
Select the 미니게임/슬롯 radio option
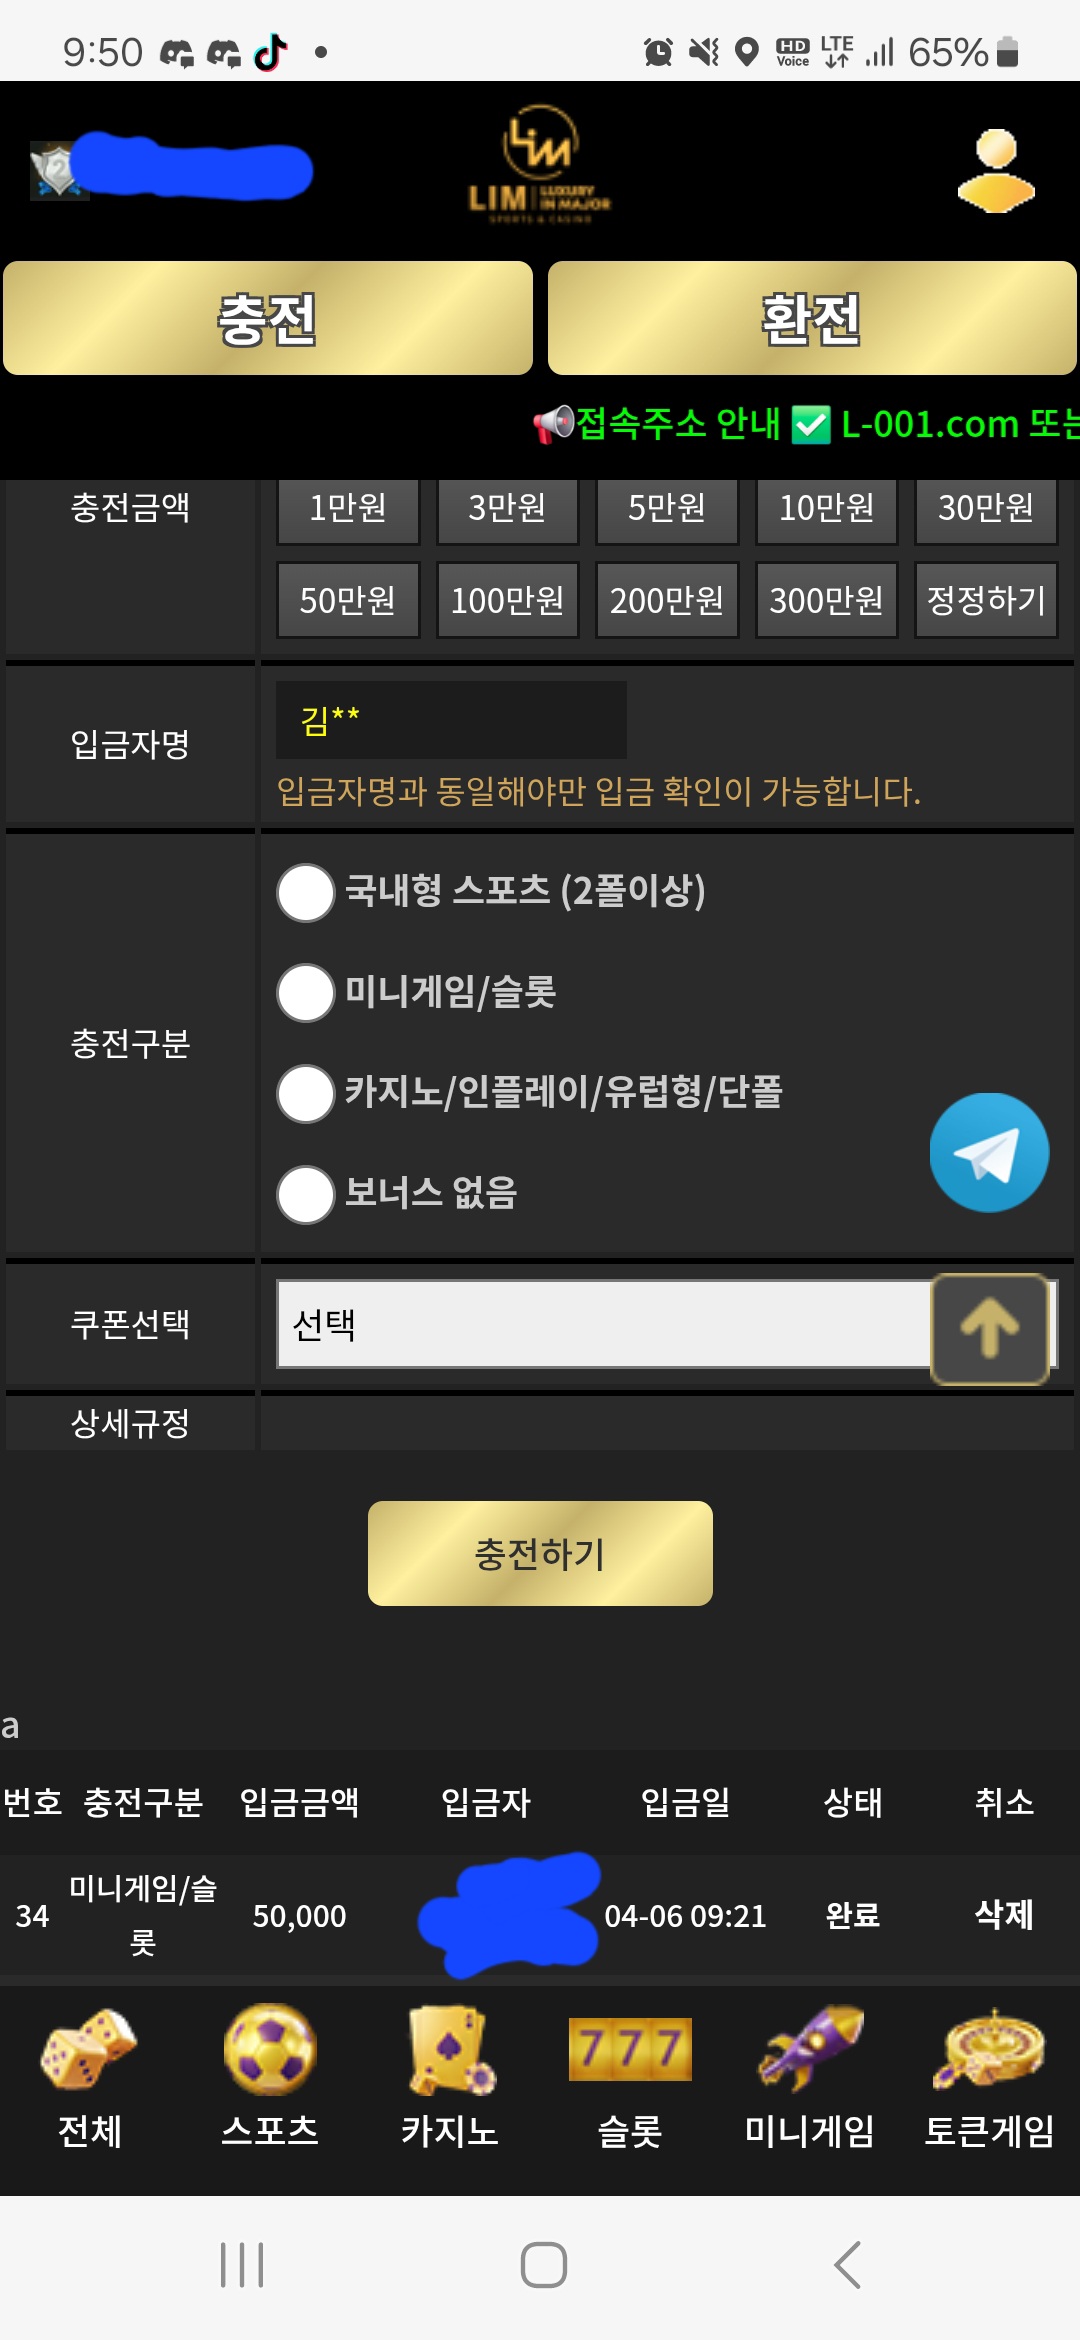(306, 993)
